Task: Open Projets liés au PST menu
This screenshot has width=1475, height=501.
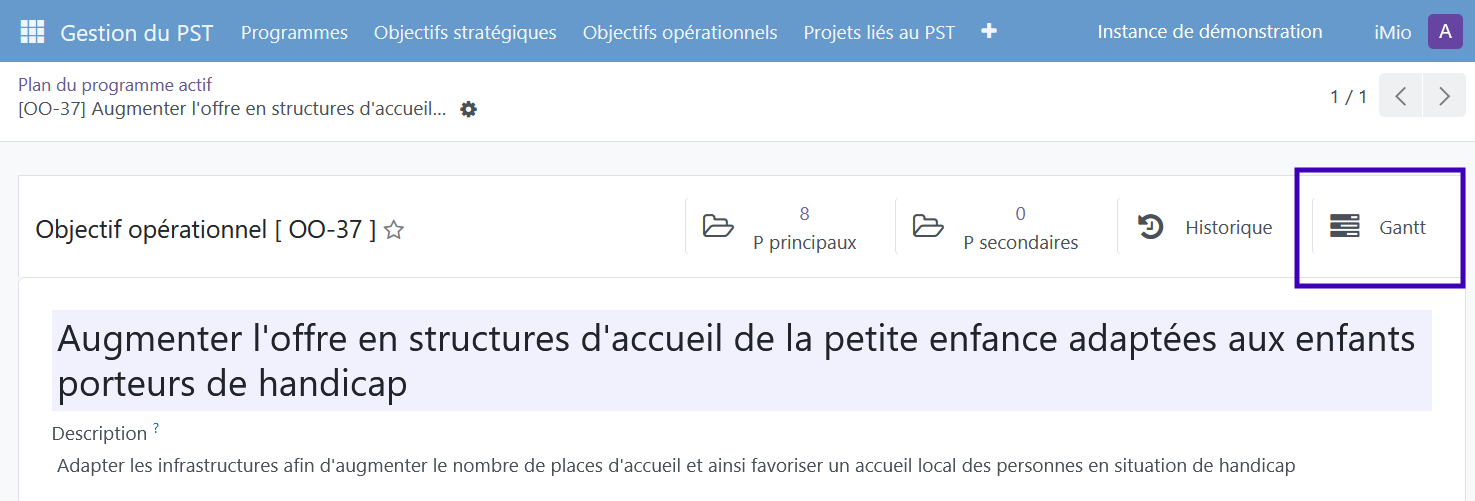Action: (x=879, y=32)
